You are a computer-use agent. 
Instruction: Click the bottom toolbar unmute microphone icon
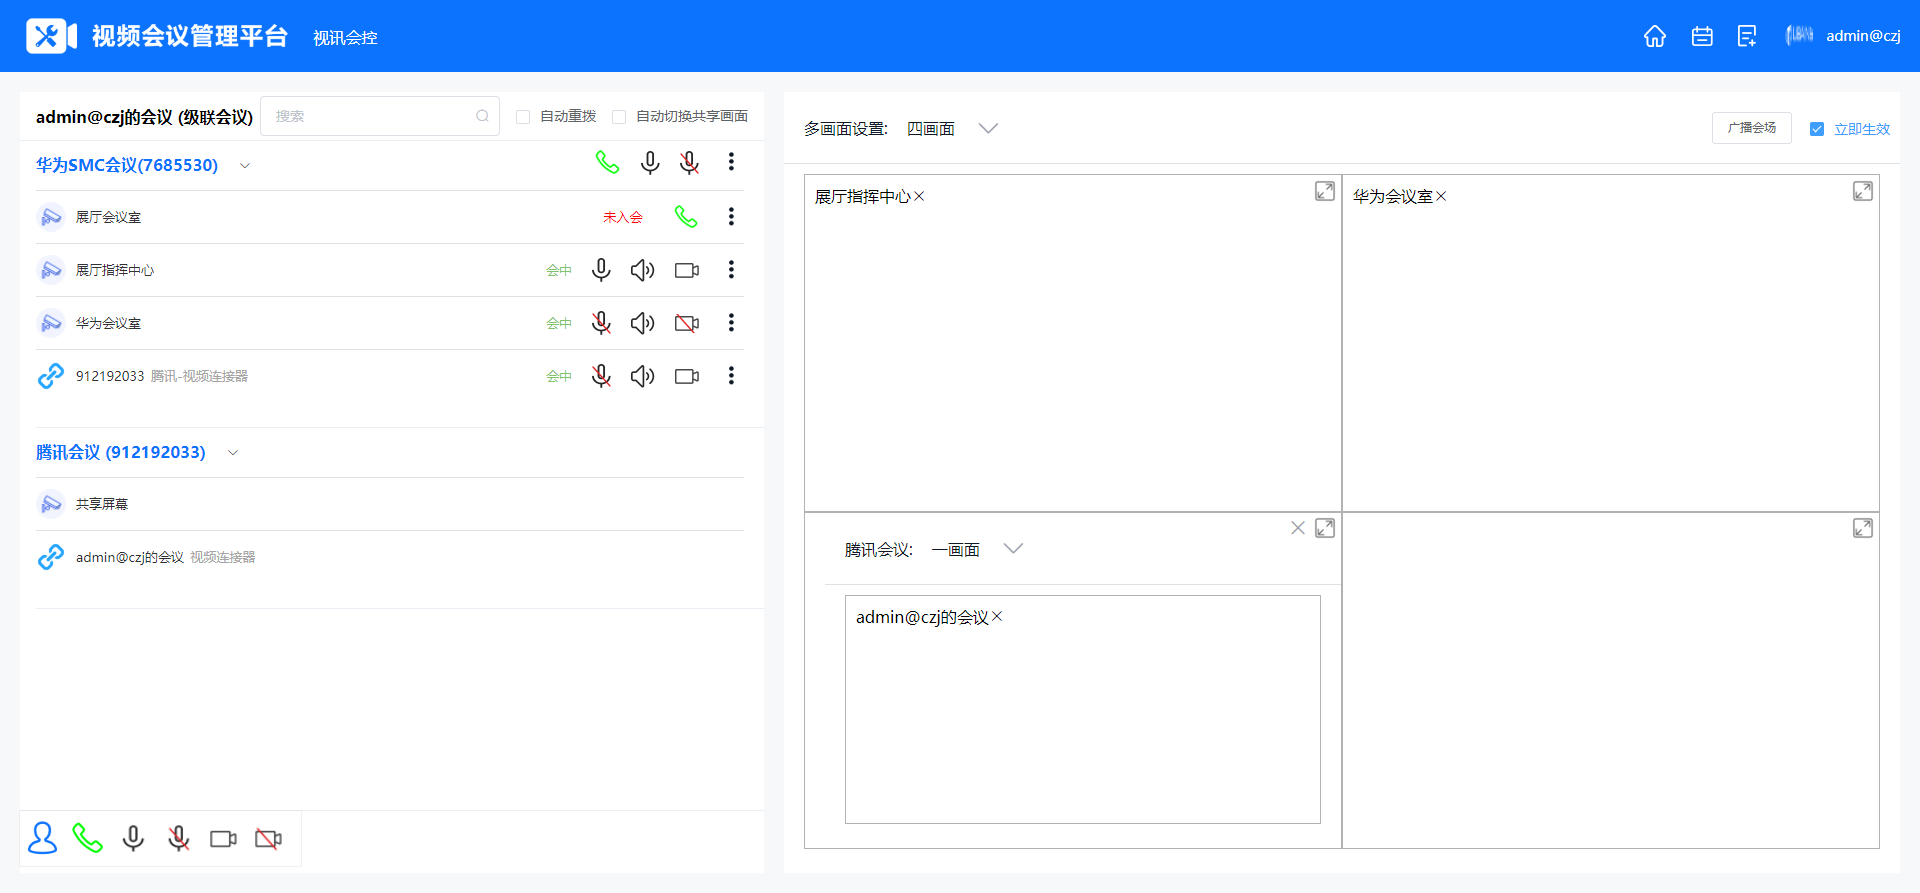(133, 838)
